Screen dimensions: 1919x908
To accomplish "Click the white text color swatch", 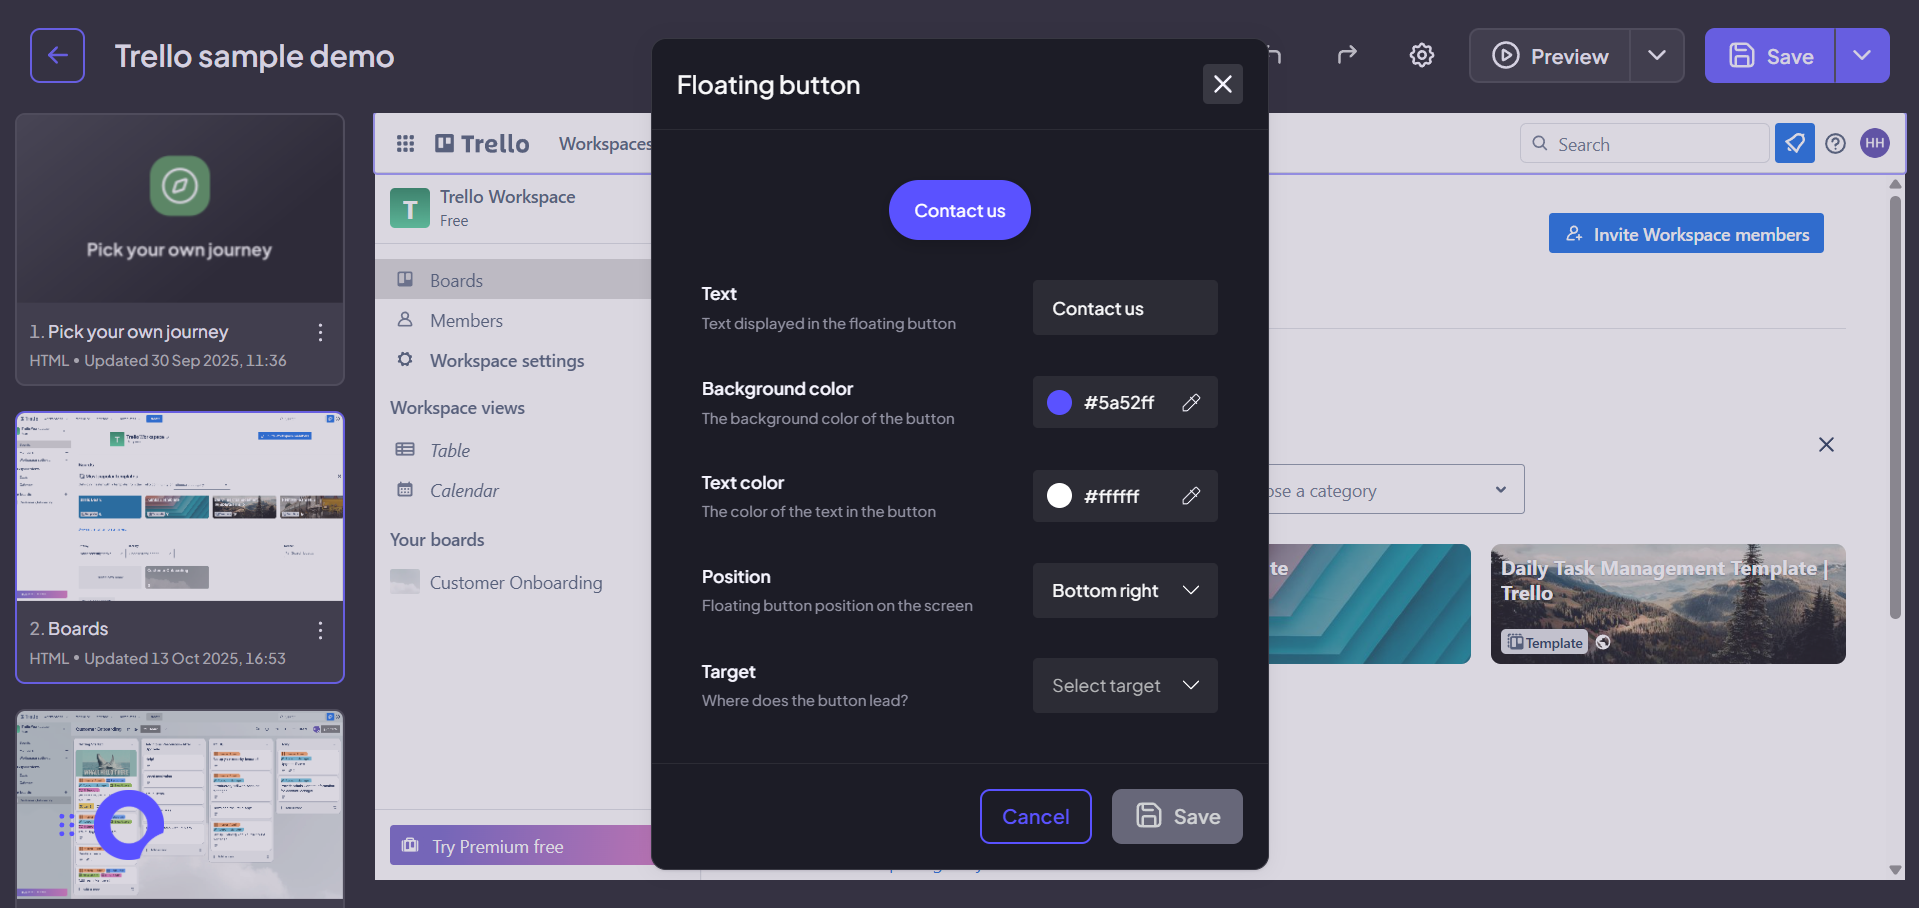I will tap(1059, 496).
